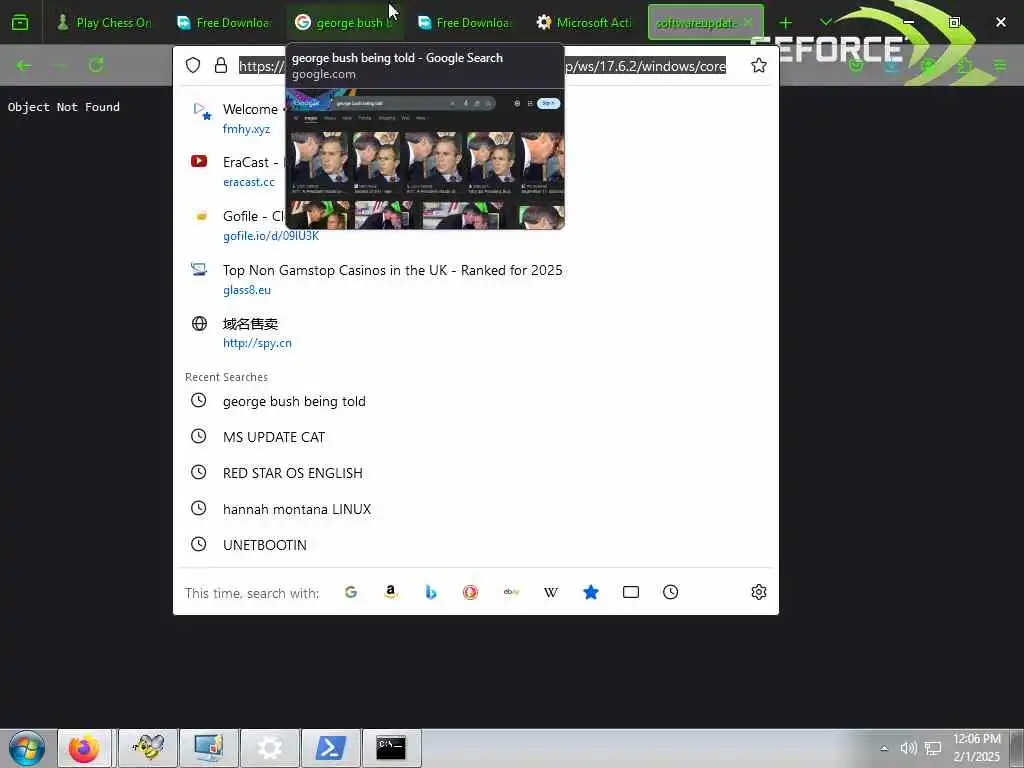Open search settings gear
Image resolution: width=1024 pixels, height=768 pixels.
tap(758, 592)
